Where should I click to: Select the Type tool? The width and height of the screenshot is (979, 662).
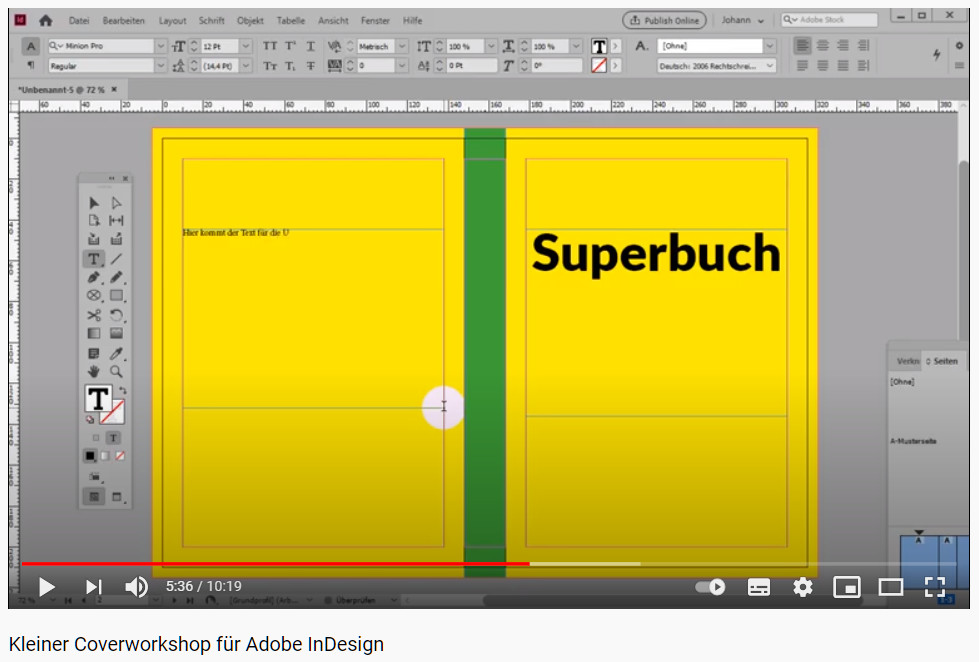pyautogui.click(x=93, y=257)
